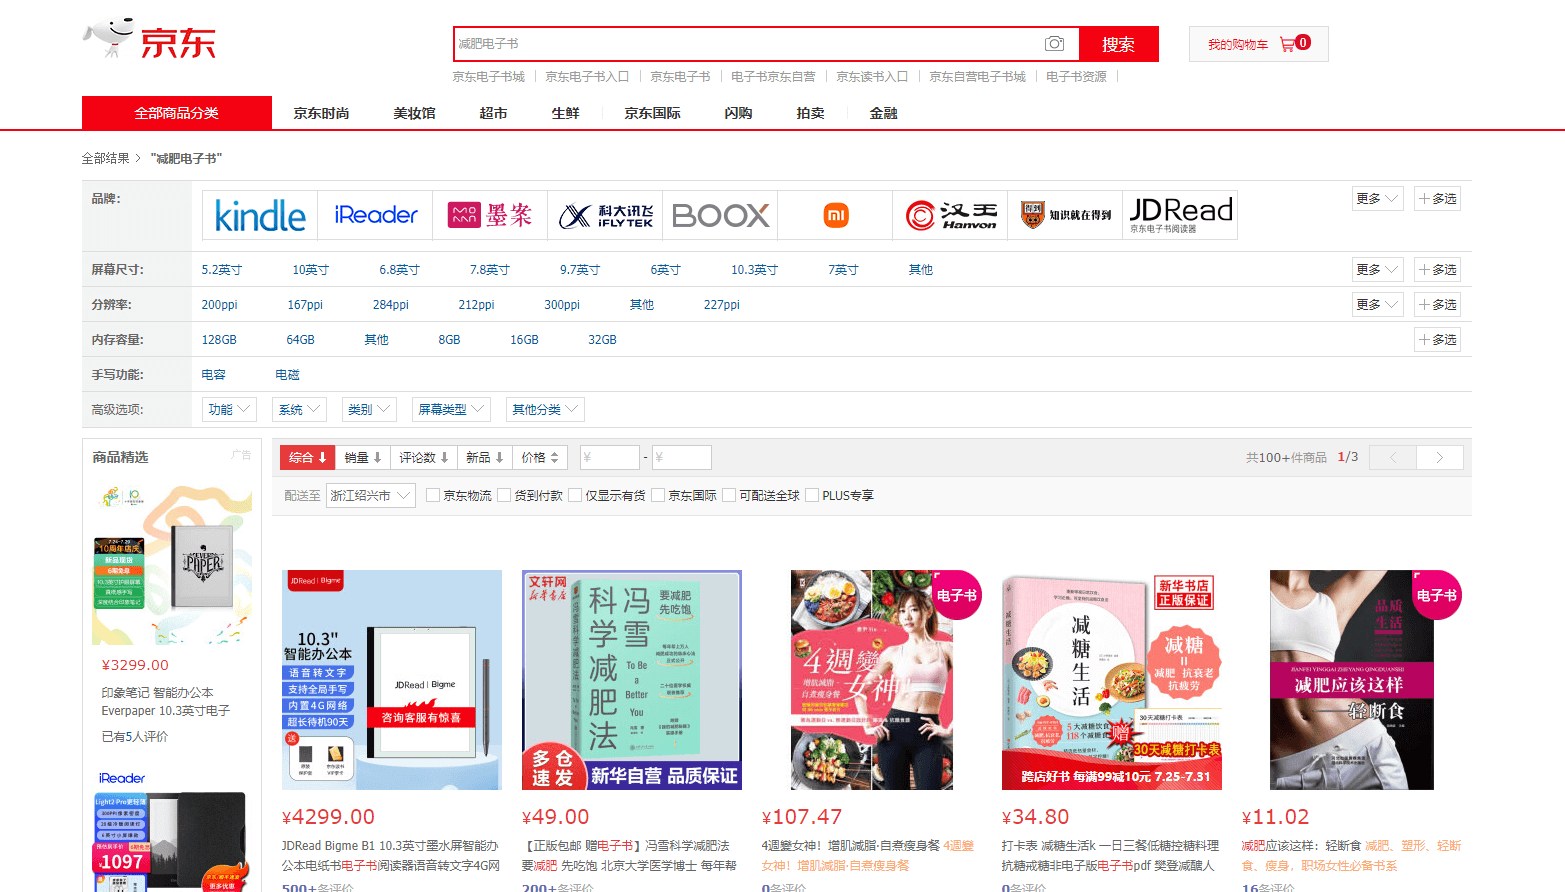Click the red 搜索 search button
Viewport: 1565px width, 892px height.
pyautogui.click(x=1118, y=44)
